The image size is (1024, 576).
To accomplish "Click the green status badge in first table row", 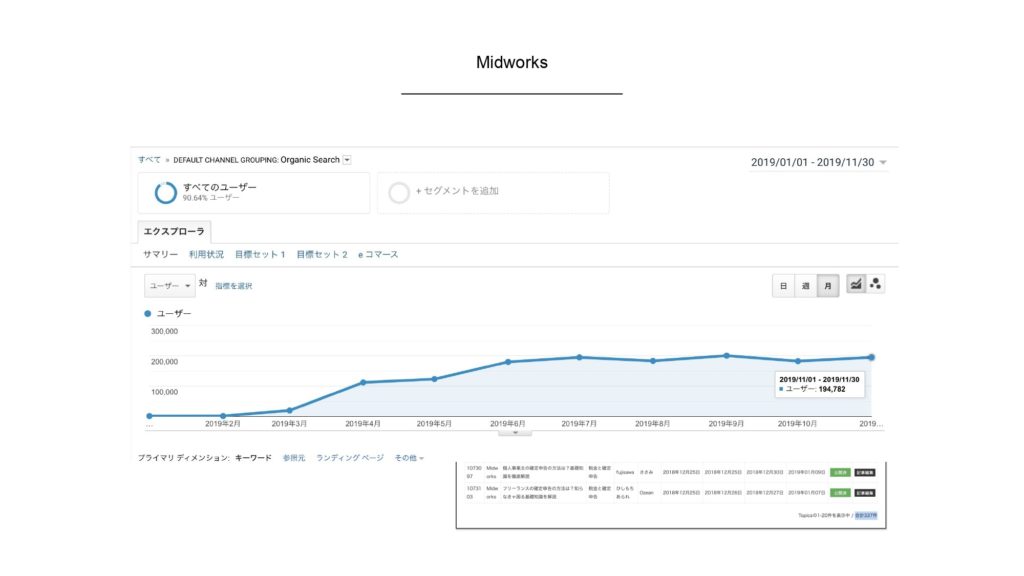I will [840, 472].
